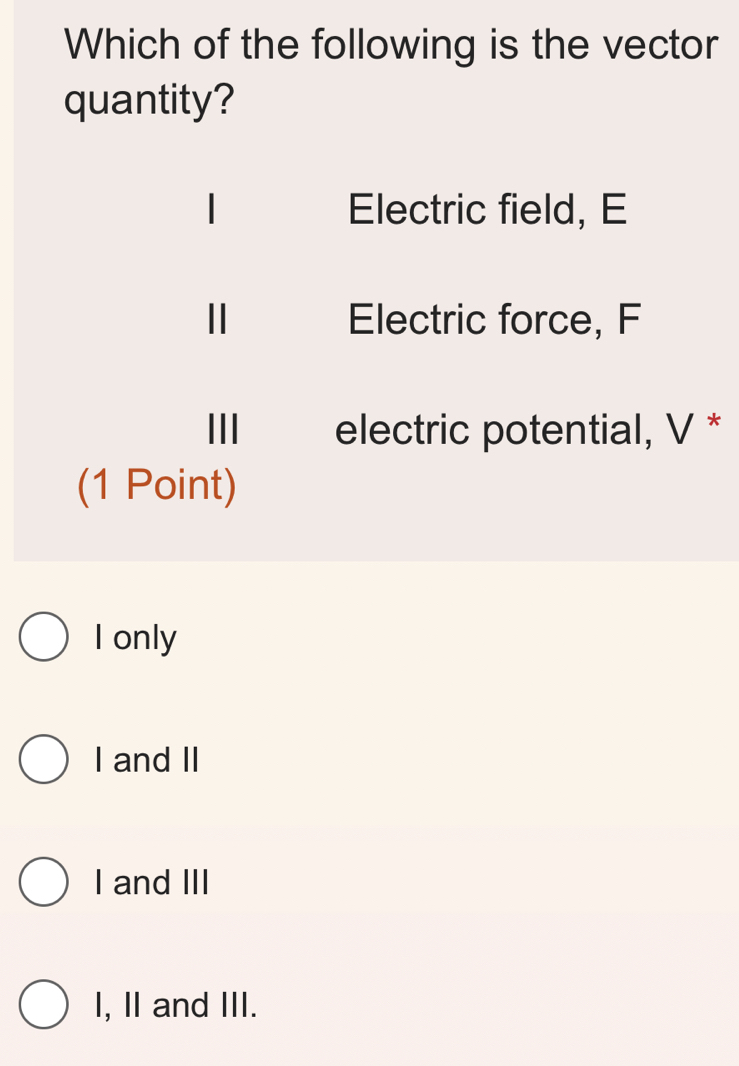Click the "I only" option label
The image size is (739, 1066).
(134, 637)
